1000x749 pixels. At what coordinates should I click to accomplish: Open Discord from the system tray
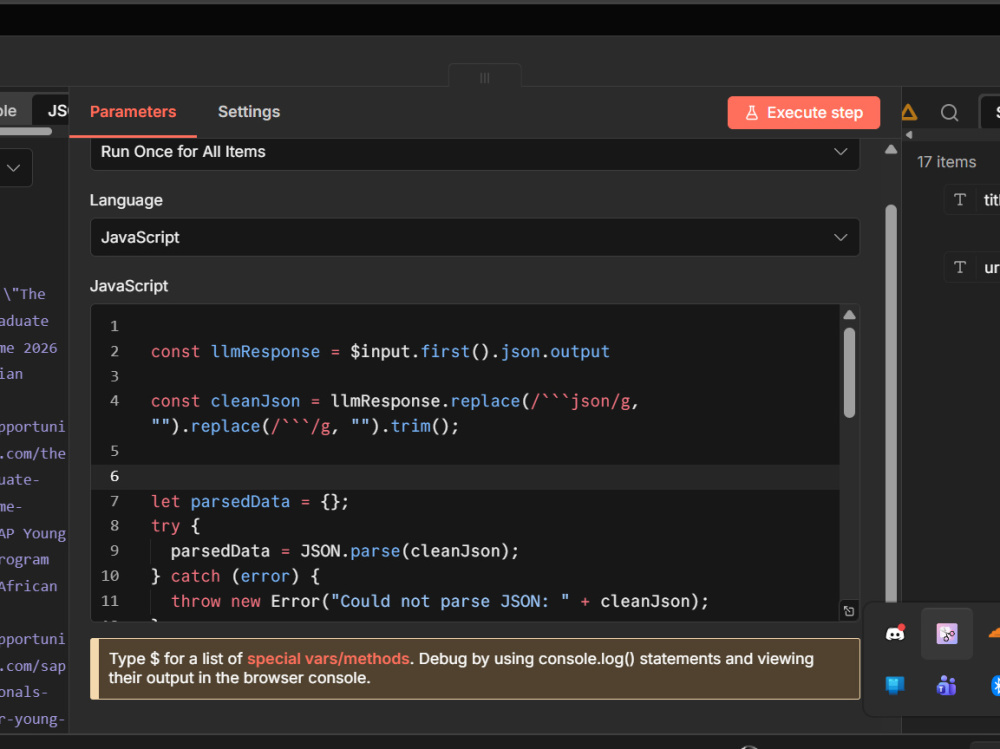[x=895, y=634]
